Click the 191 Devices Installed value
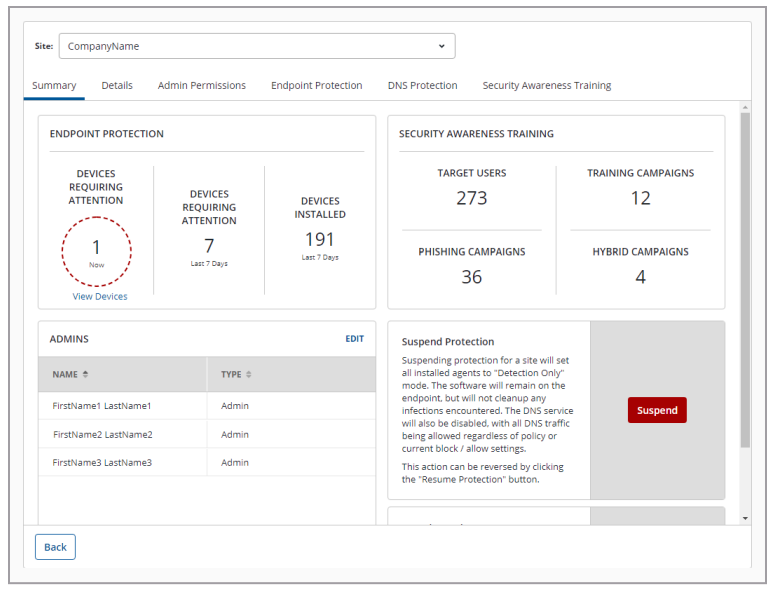The width and height of the screenshot is (774, 592). point(320,239)
